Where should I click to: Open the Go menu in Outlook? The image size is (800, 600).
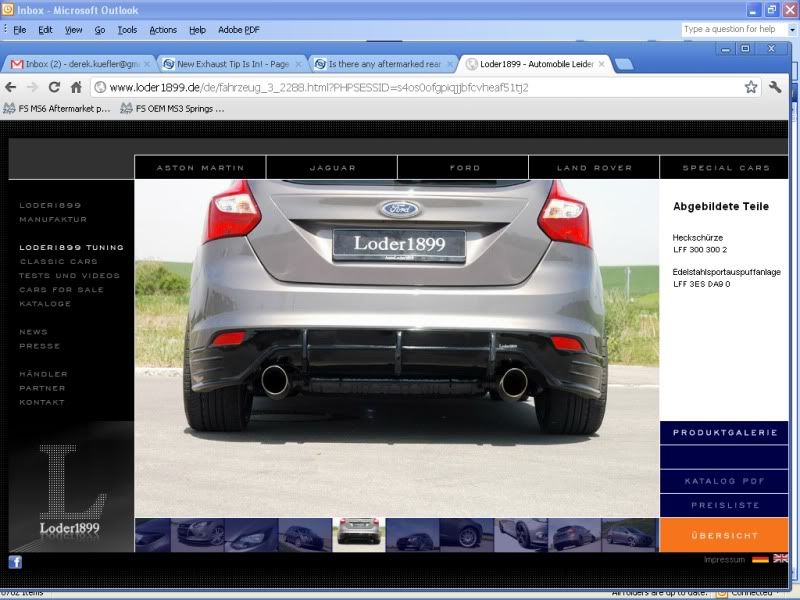point(99,30)
